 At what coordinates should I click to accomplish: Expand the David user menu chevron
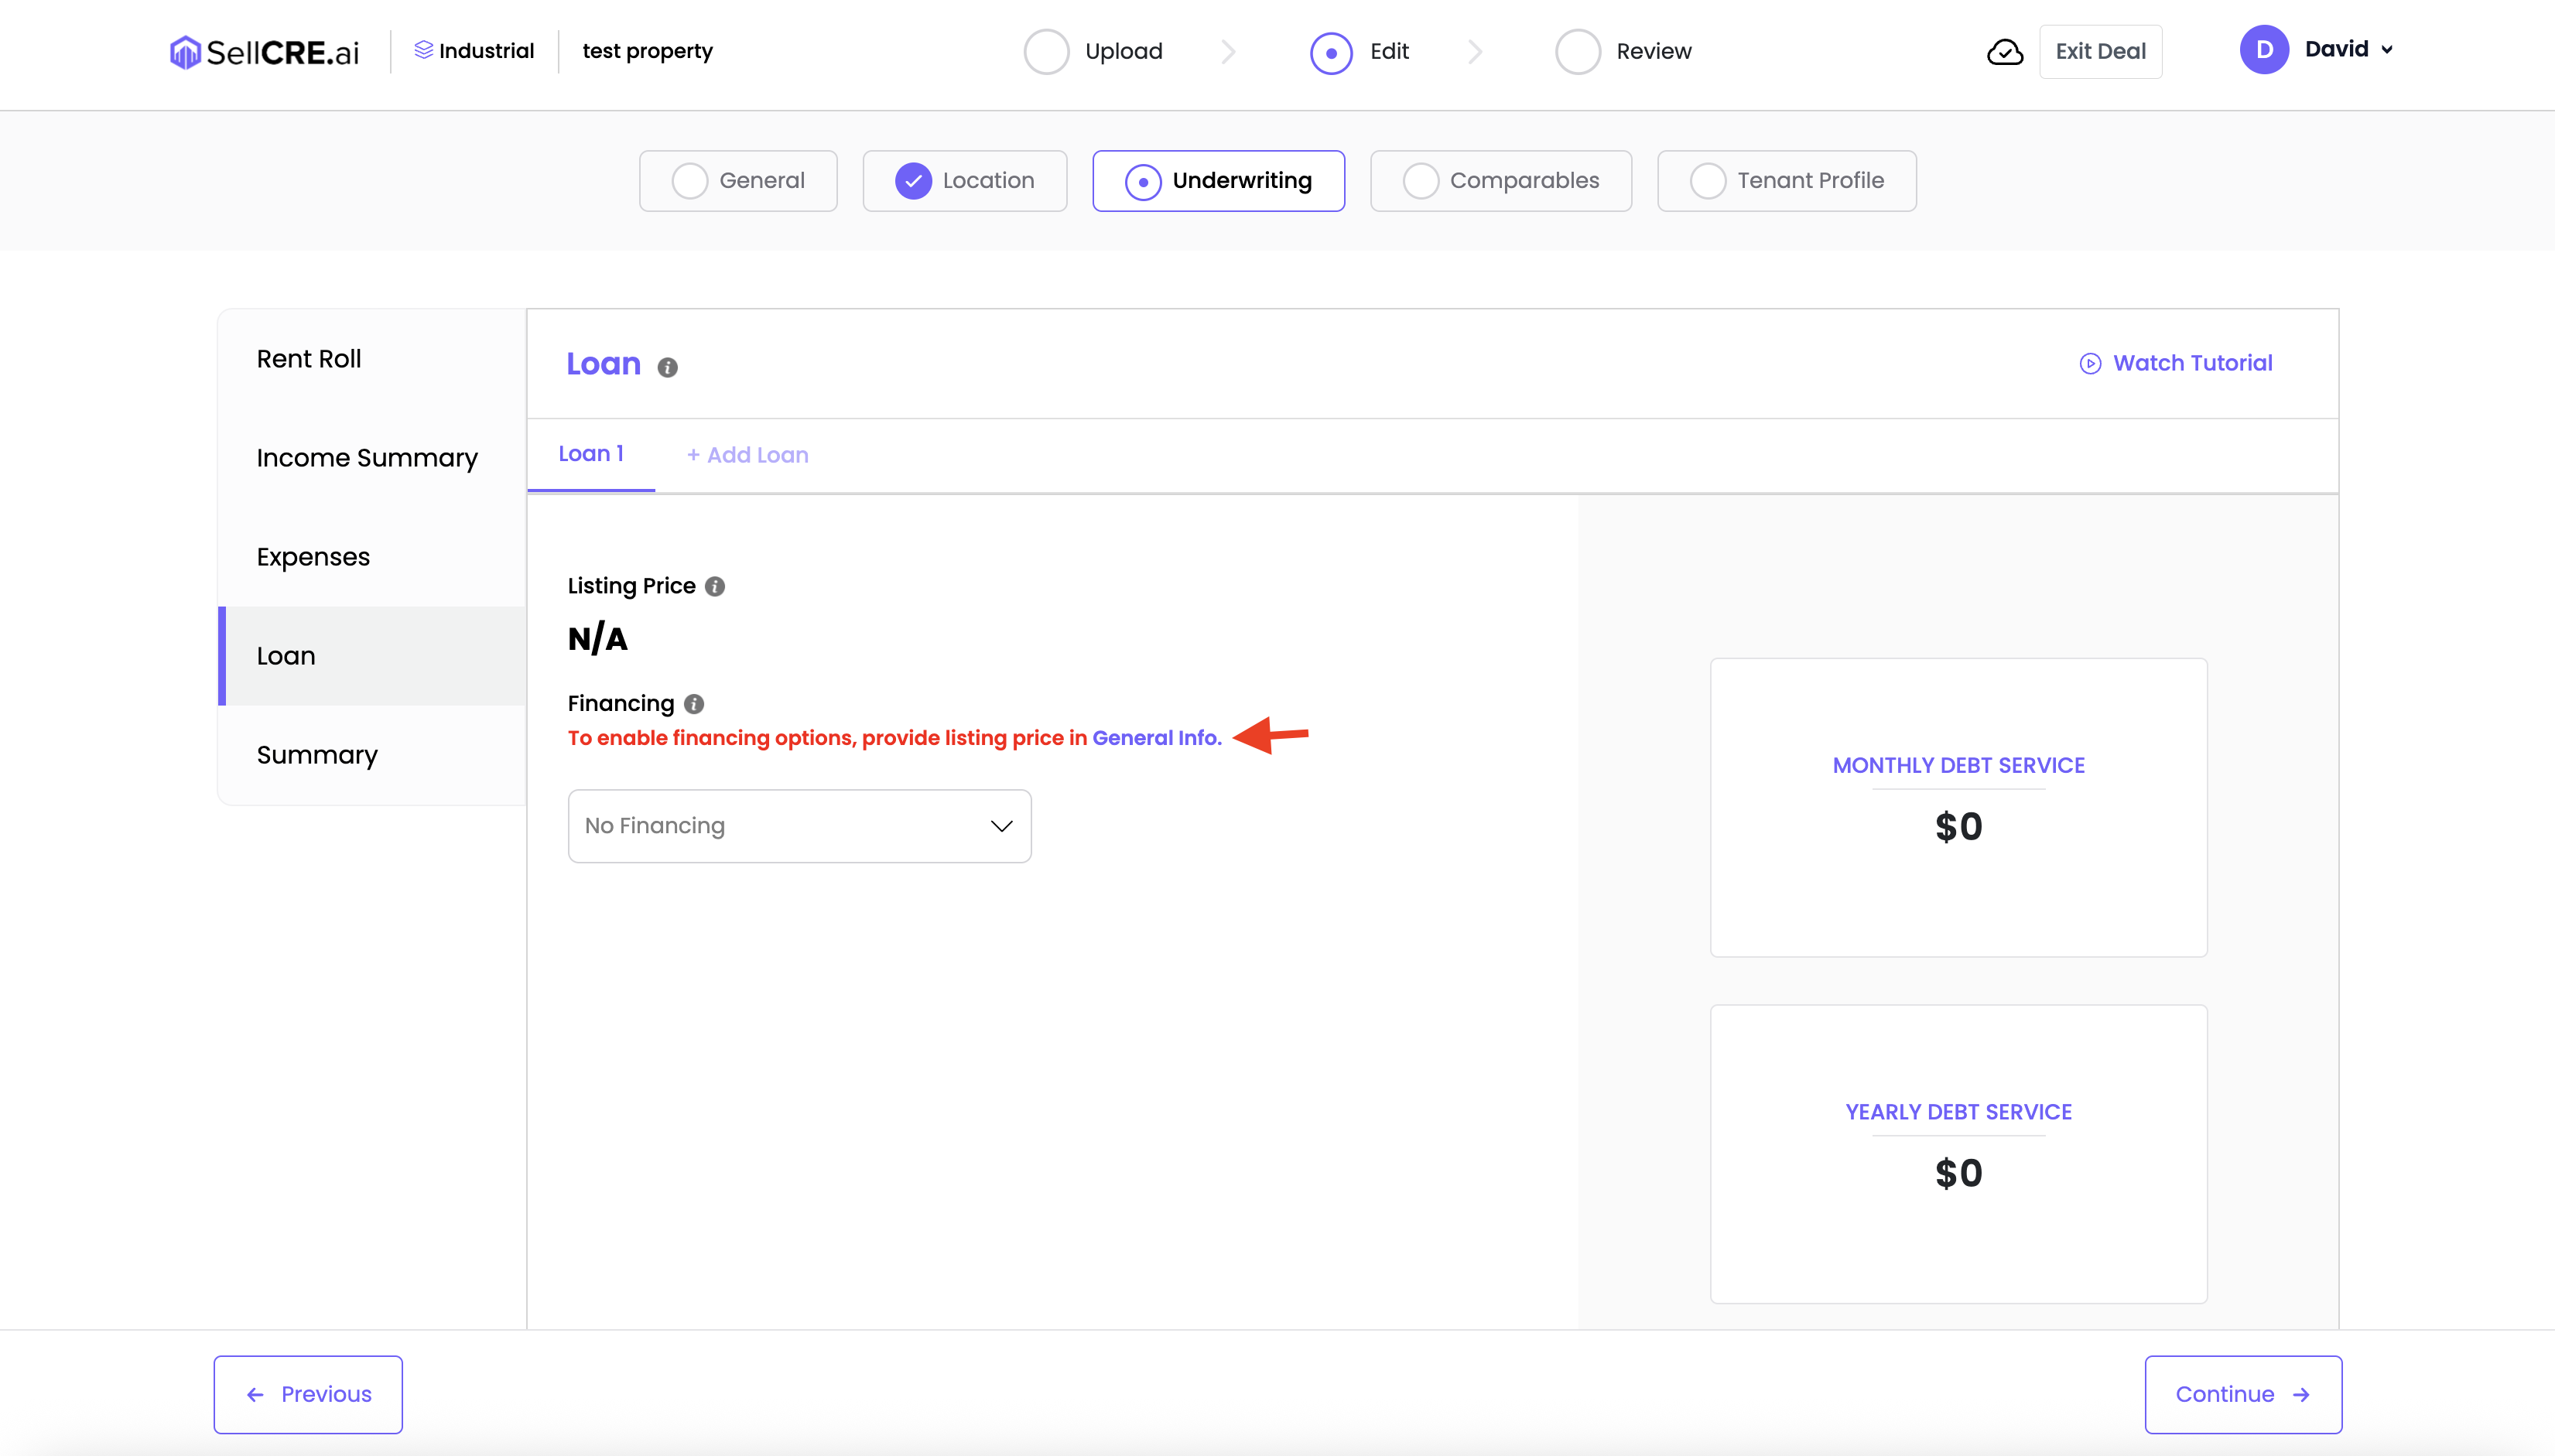(2387, 50)
